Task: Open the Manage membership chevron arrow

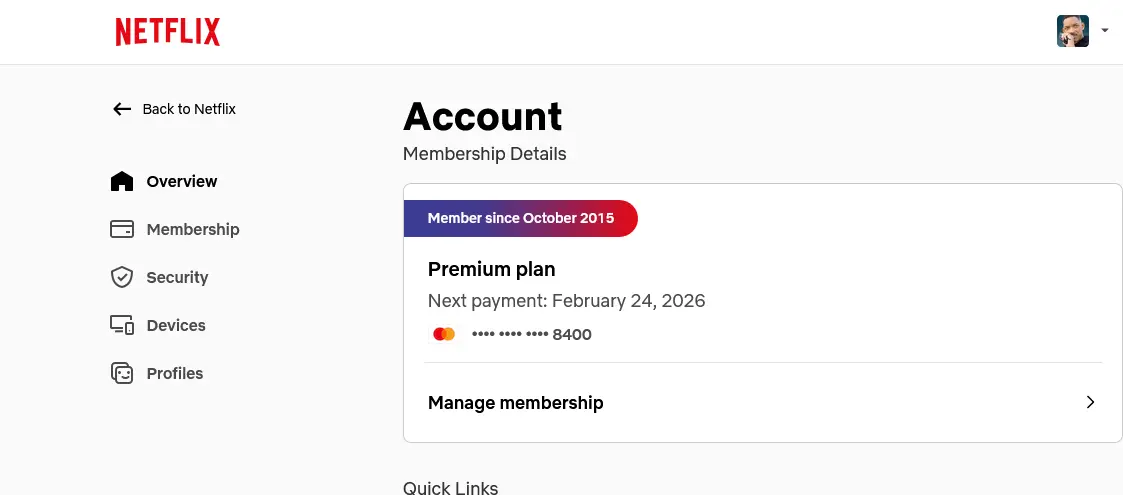Action: [x=1090, y=402]
